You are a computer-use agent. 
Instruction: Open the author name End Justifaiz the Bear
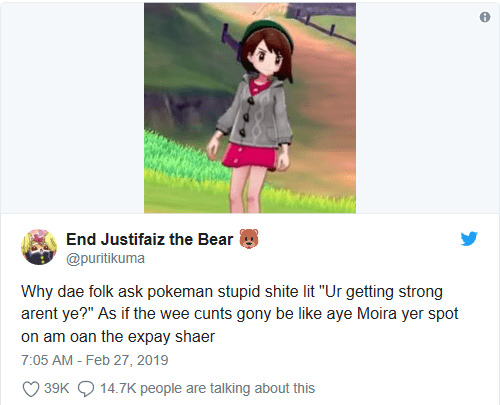[149, 239]
